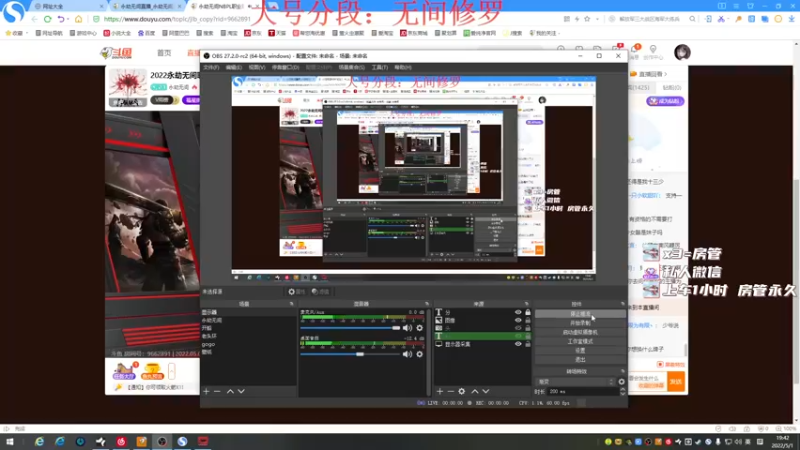
Task: Remove source using minus icon in Sources panel
Action: click(x=451, y=391)
